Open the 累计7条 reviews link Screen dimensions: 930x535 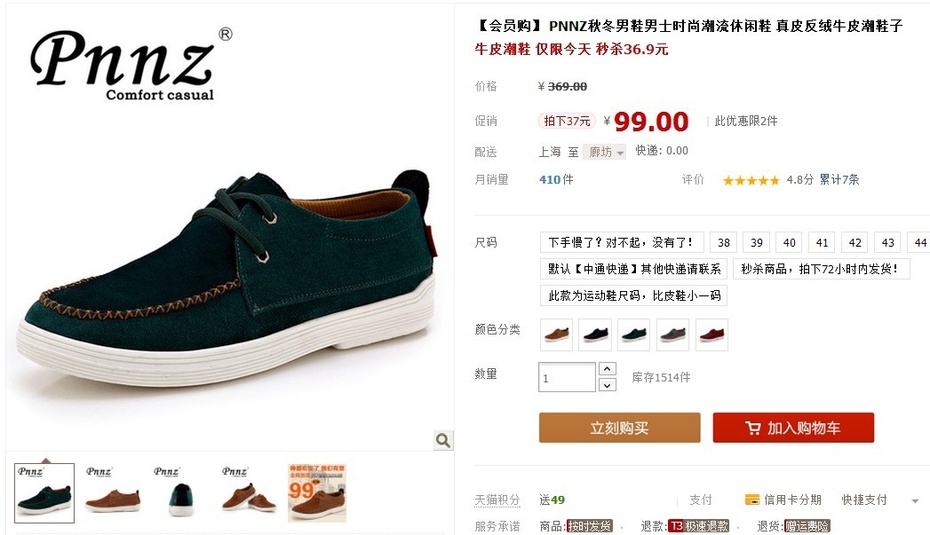click(839, 180)
